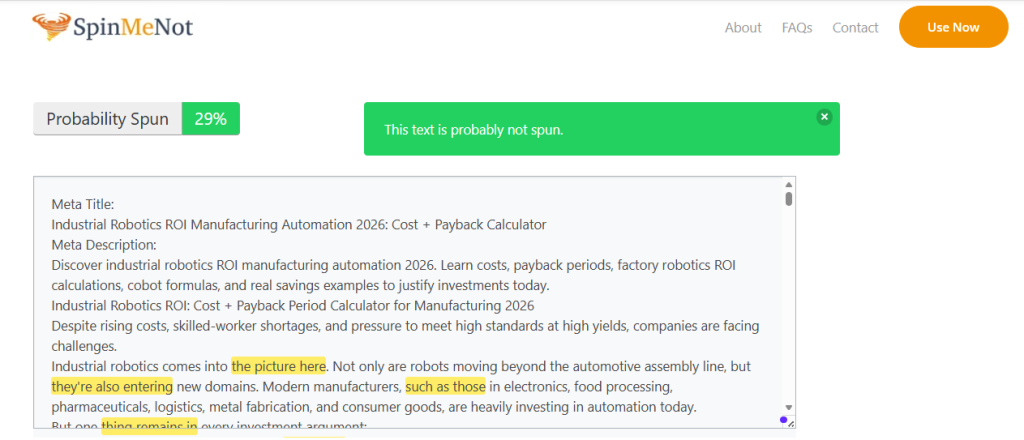Click the SpinMeNot brand name text

tap(133, 27)
